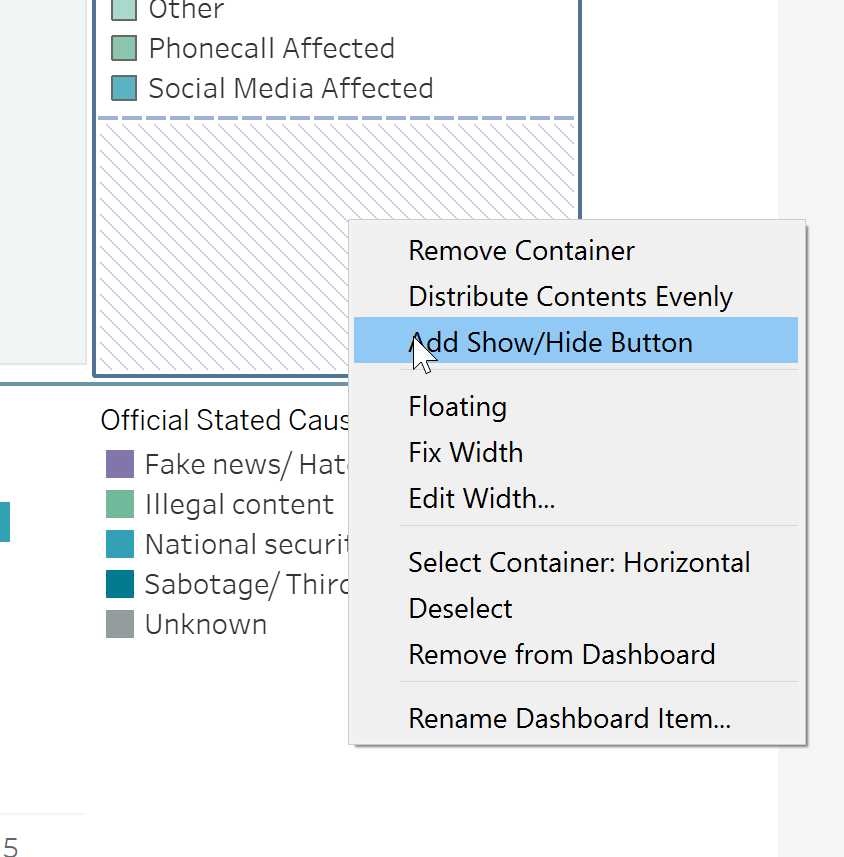Open the Edit Width dialog
The image size is (844, 857).
pyautogui.click(x=481, y=498)
